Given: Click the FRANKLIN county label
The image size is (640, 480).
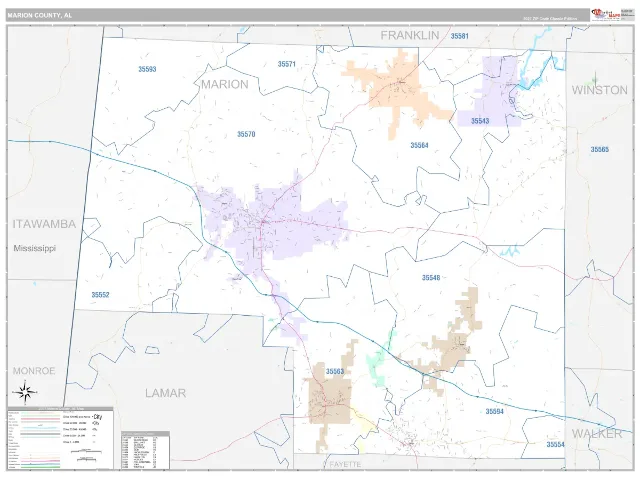Looking at the screenshot, I should [x=410, y=36].
